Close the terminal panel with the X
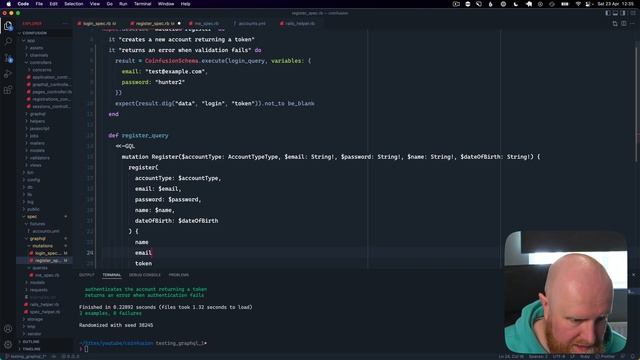This screenshot has height=360, width=640. [x=633, y=275]
